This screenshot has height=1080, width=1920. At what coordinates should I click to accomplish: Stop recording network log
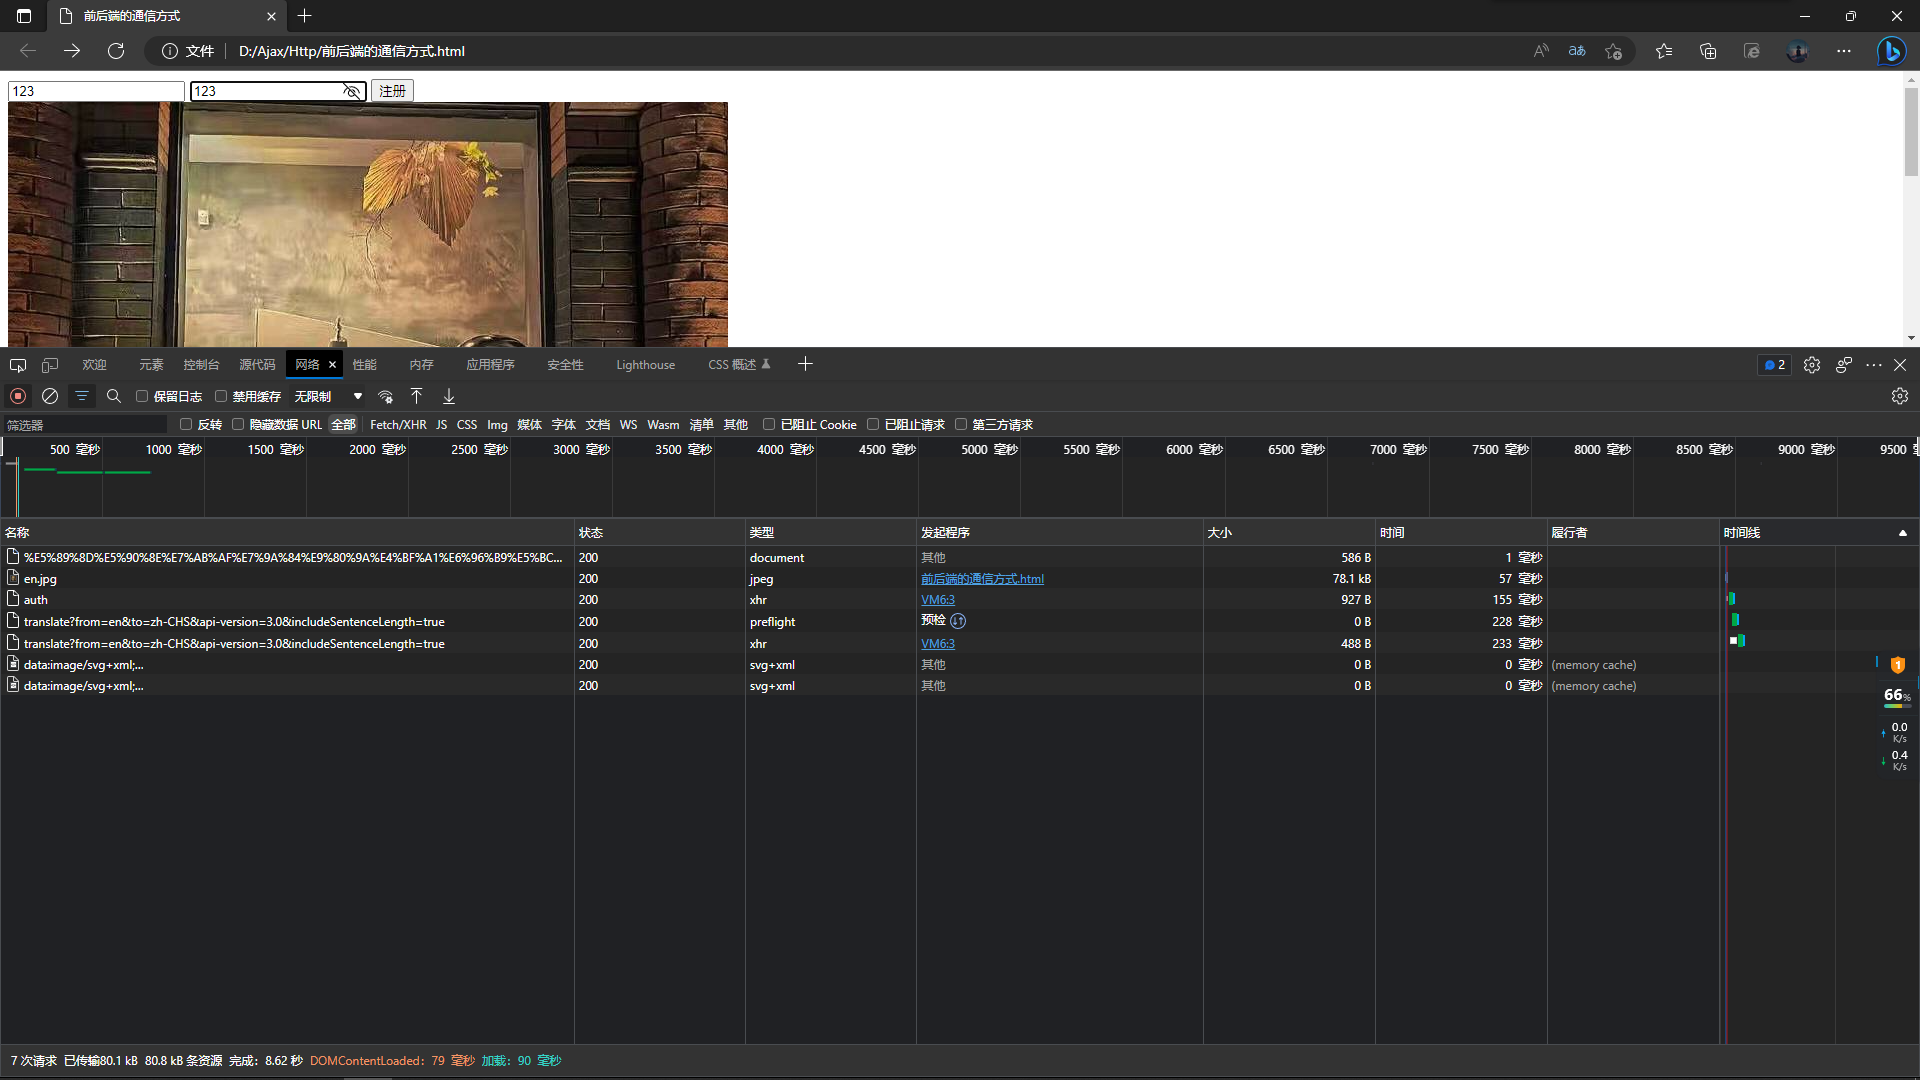tap(18, 396)
